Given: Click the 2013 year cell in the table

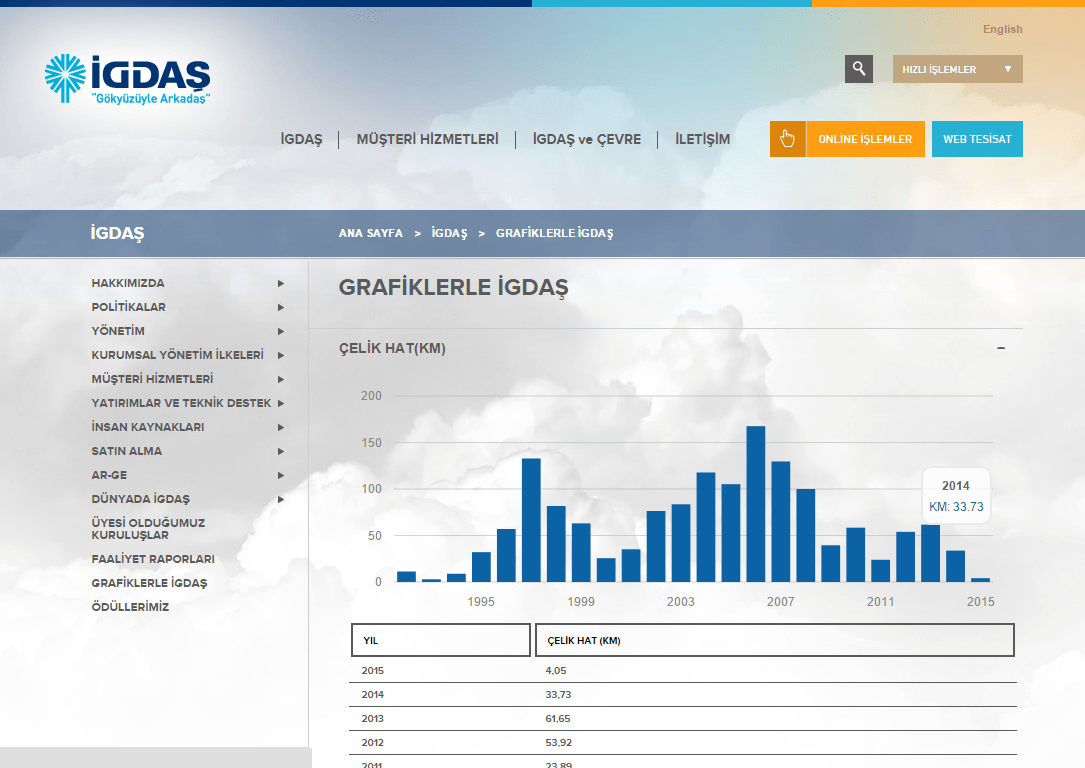Looking at the screenshot, I should (x=372, y=719).
